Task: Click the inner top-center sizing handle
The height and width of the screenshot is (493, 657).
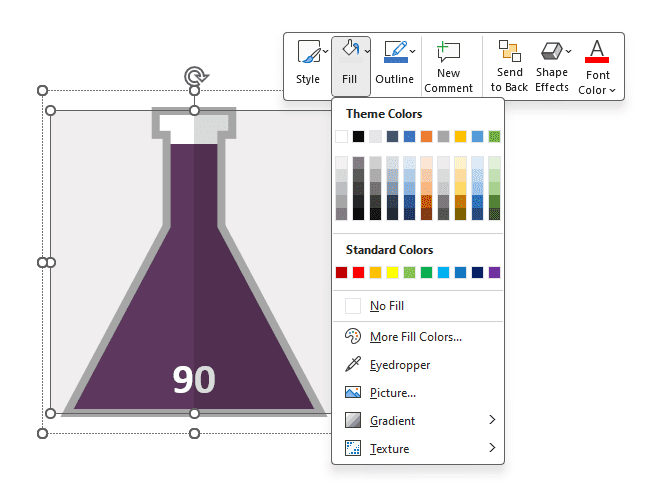Action: (194, 111)
